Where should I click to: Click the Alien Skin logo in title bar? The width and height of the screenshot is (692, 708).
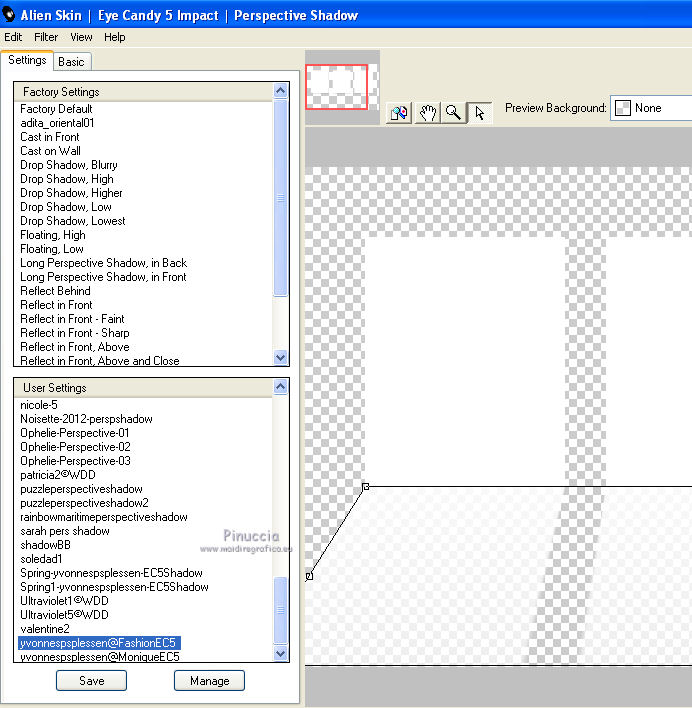click(9, 14)
